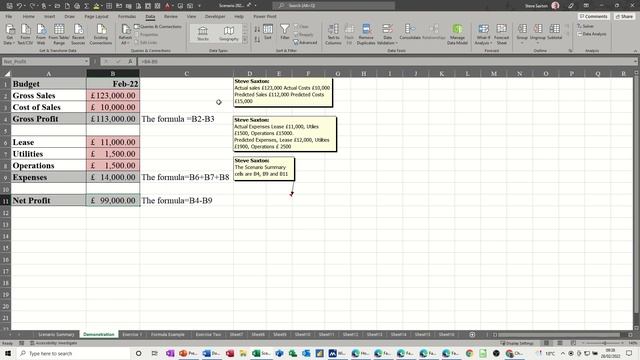Viewport: 640px width, 360px height.
Task: Switch to the Home tab
Action: click(x=29, y=16)
